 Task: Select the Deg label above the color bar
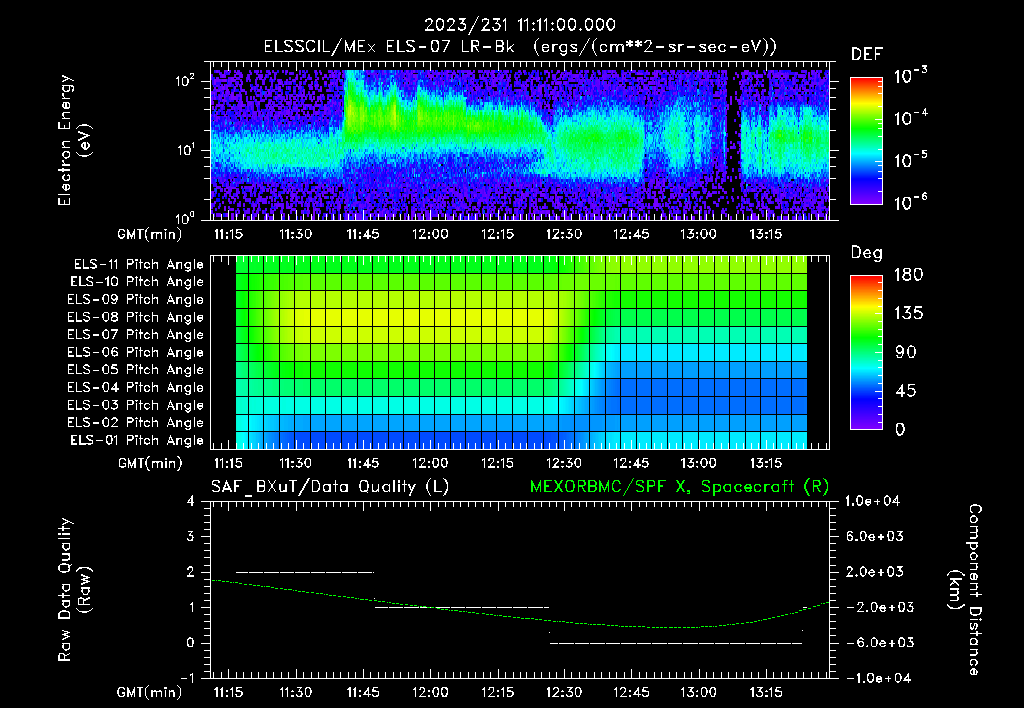866,253
